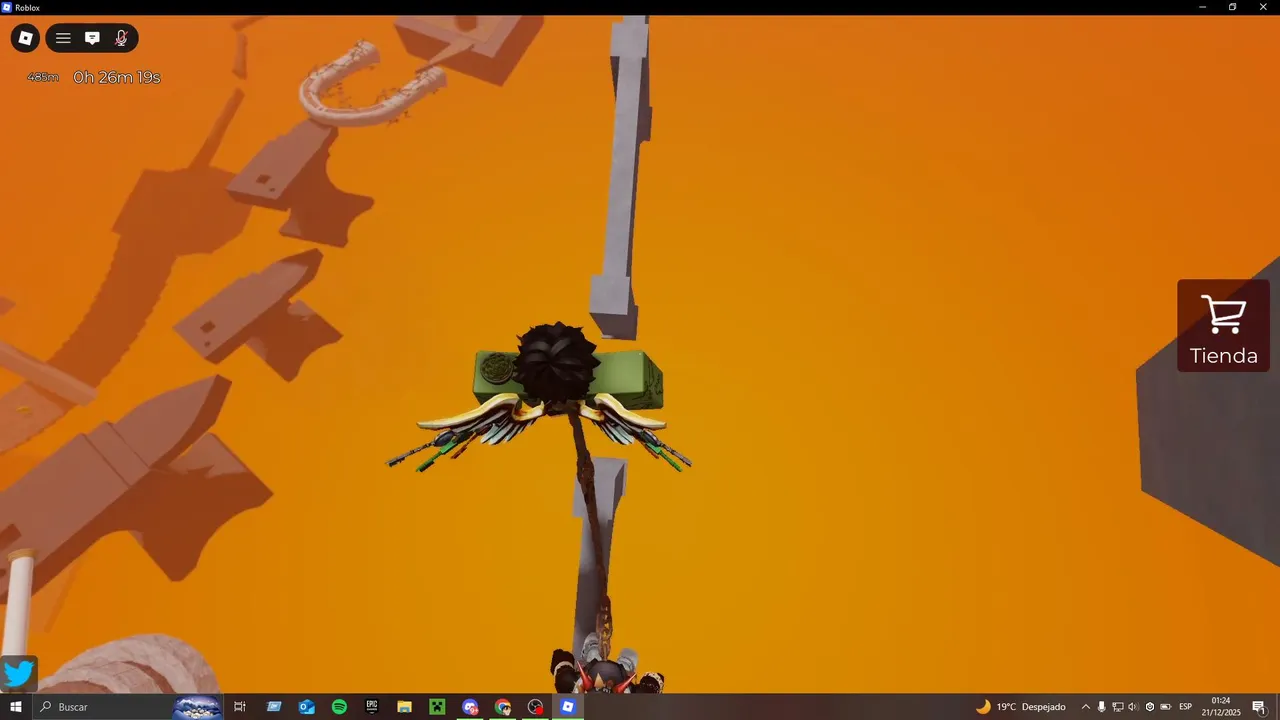Image resolution: width=1280 pixels, height=720 pixels.
Task: Open the blue app icon left of Outlook
Action: [274, 707]
